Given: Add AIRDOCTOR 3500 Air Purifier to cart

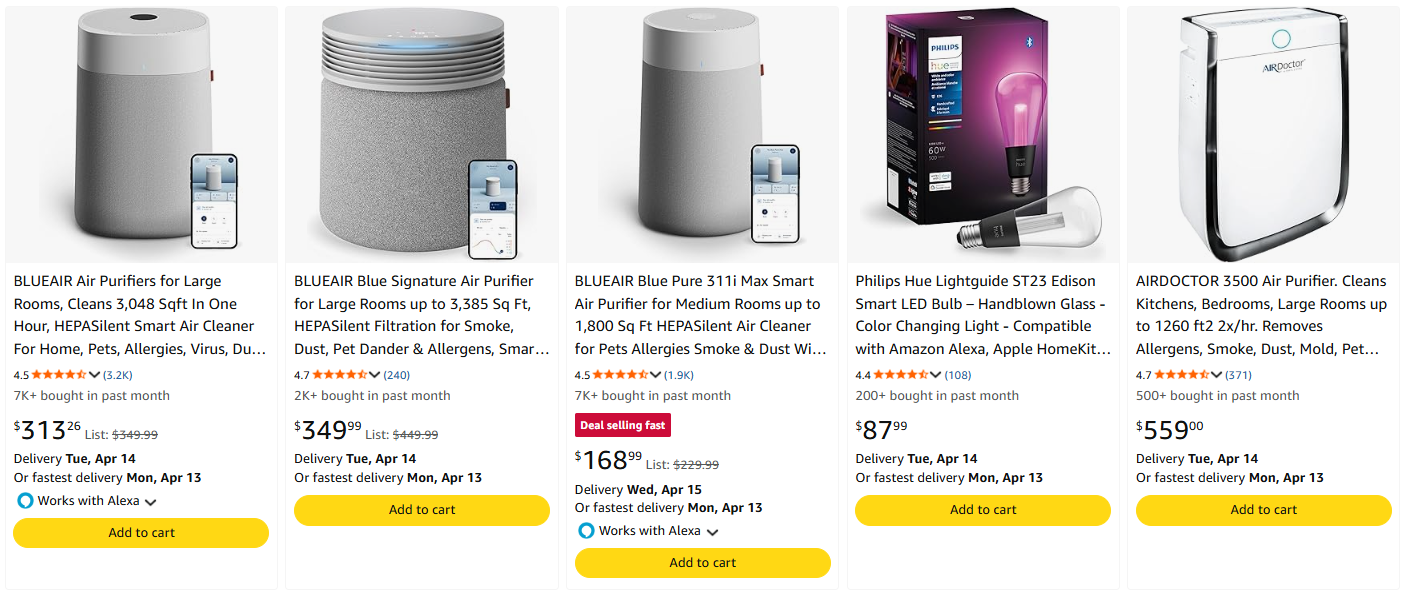Looking at the screenshot, I should [x=1263, y=510].
